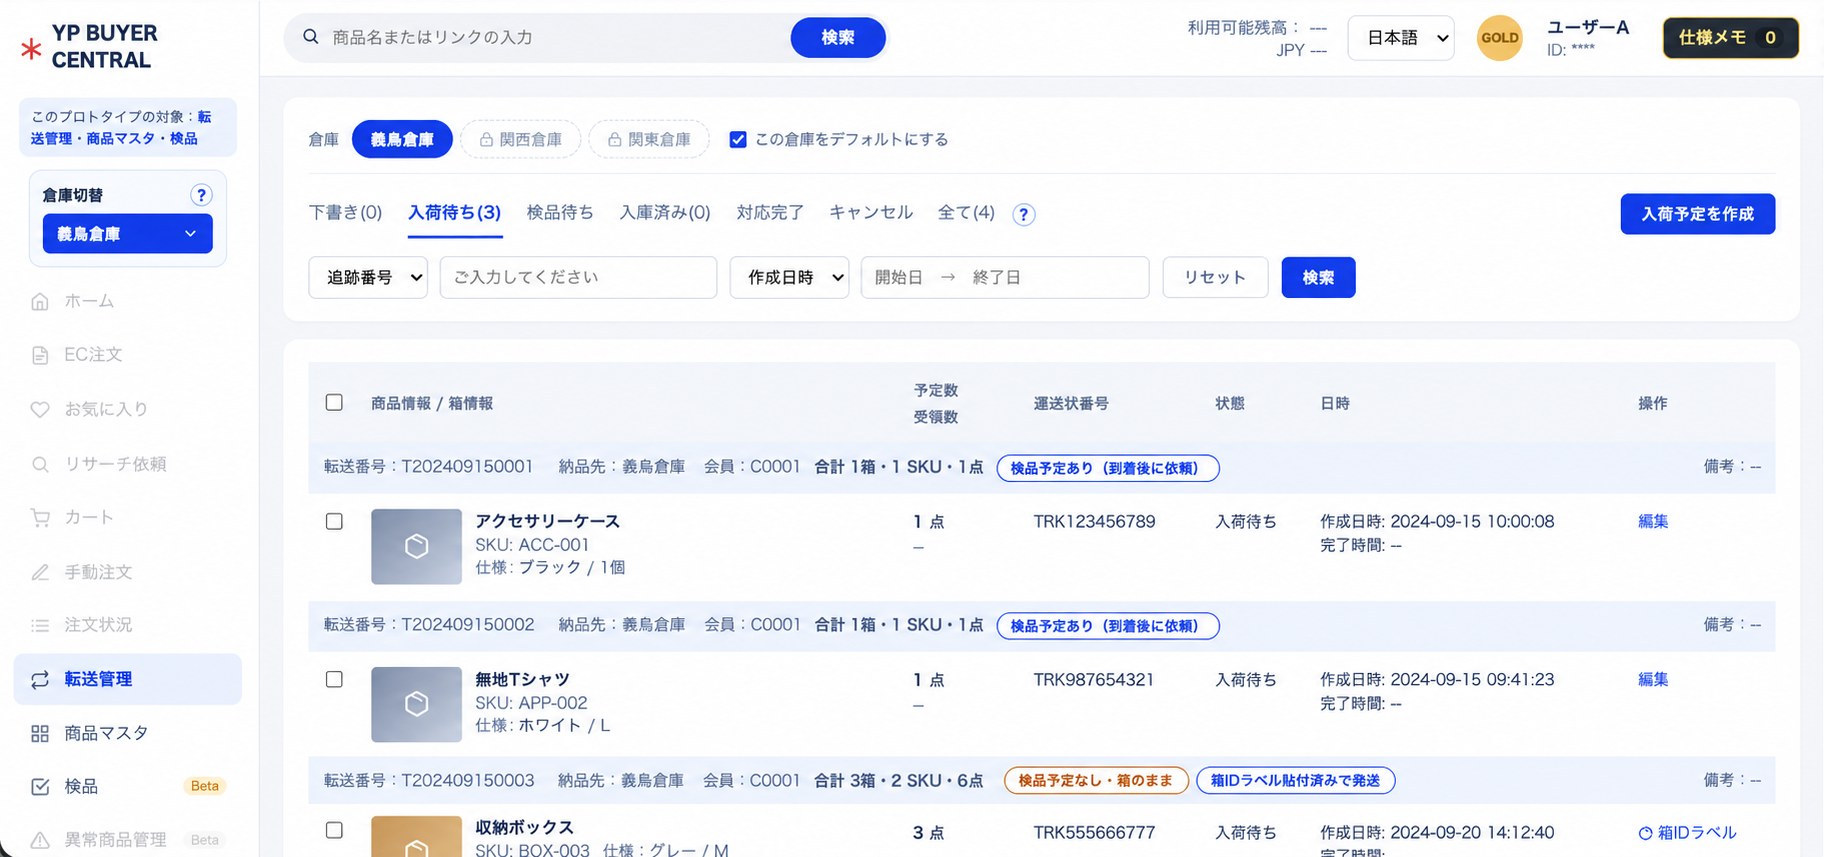Click the カート shopping cart icon
The height and width of the screenshot is (857, 1824).
tap(40, 517)
